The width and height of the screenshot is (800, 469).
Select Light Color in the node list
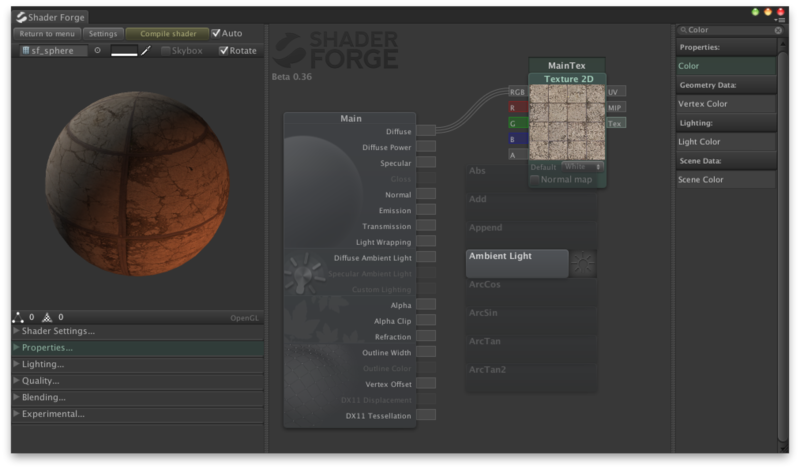(726, 142)
